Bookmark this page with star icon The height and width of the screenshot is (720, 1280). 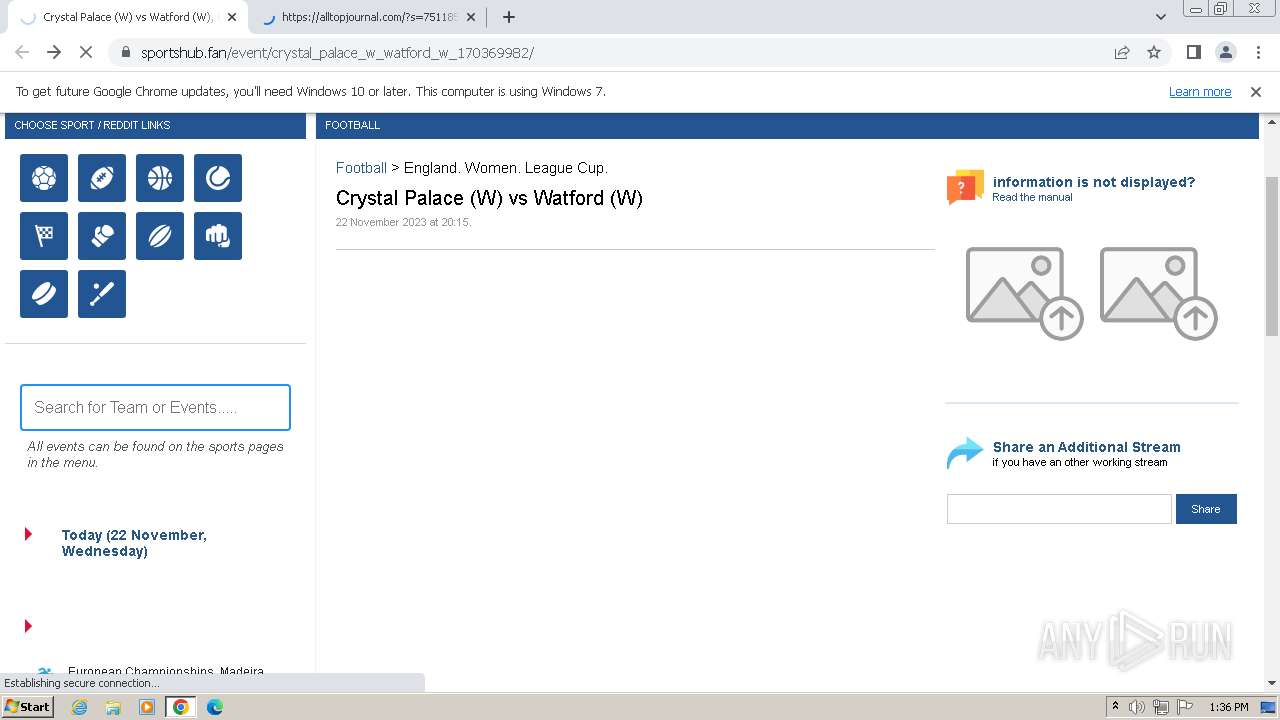pos(1154,52)
